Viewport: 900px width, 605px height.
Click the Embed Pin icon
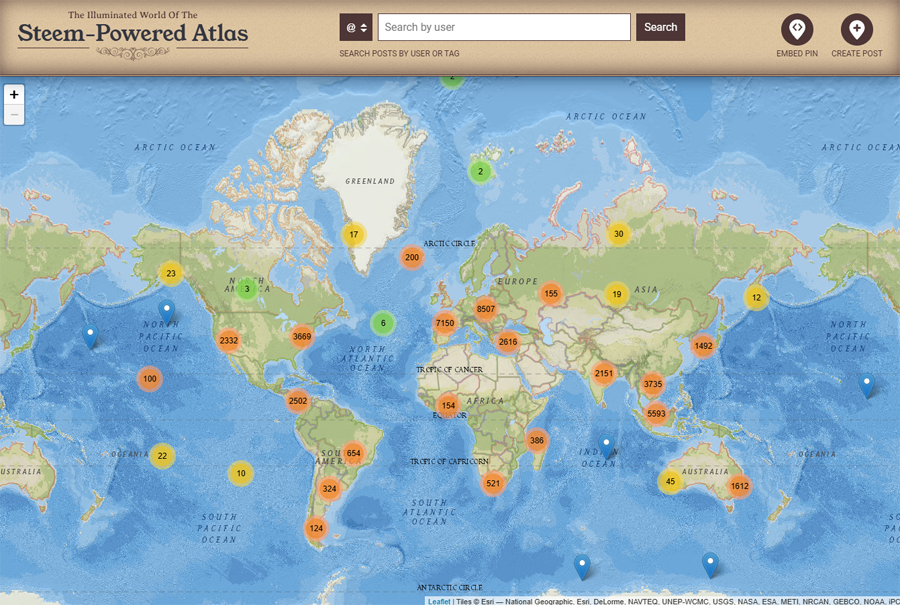[x=797, y=29]
